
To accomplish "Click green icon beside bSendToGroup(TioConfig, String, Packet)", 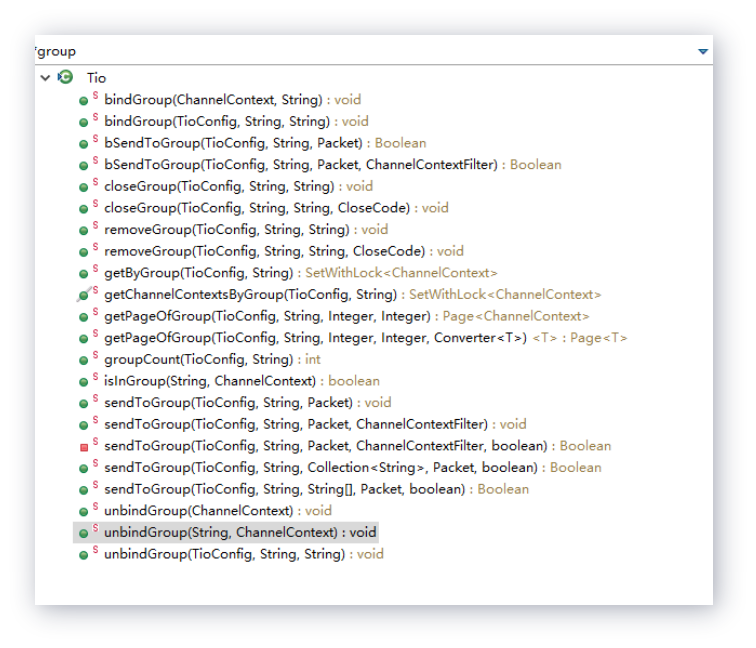I will pos(83,144).
